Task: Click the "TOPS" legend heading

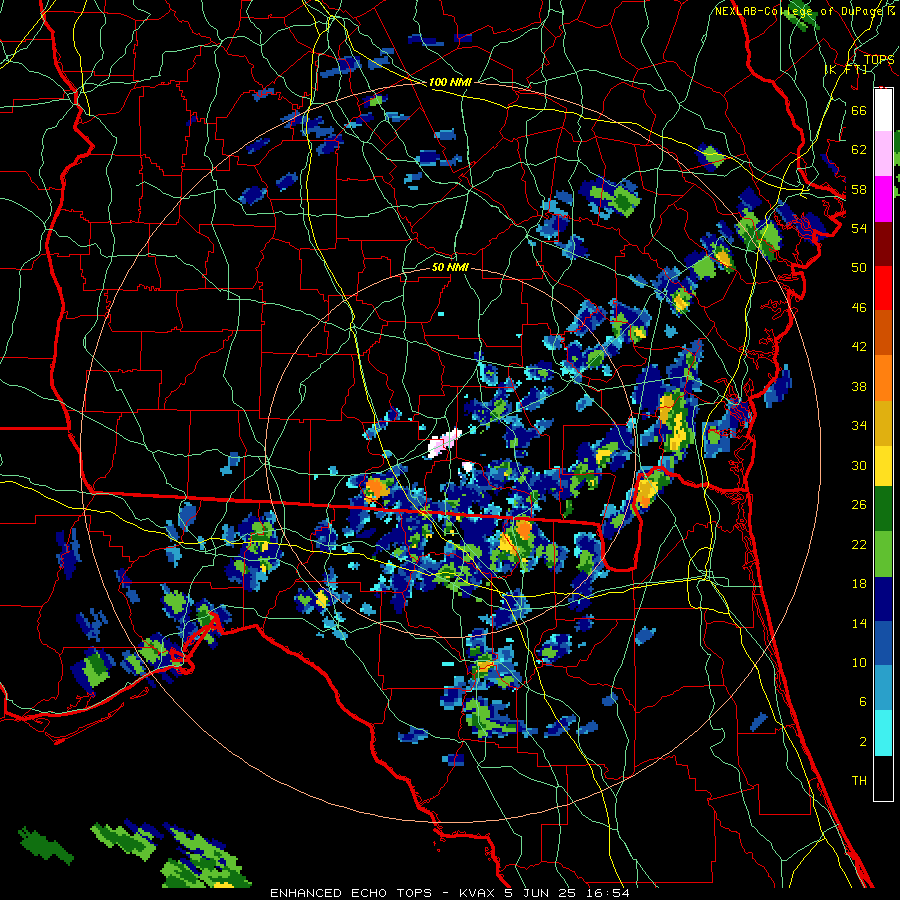Action: point(879,60)
